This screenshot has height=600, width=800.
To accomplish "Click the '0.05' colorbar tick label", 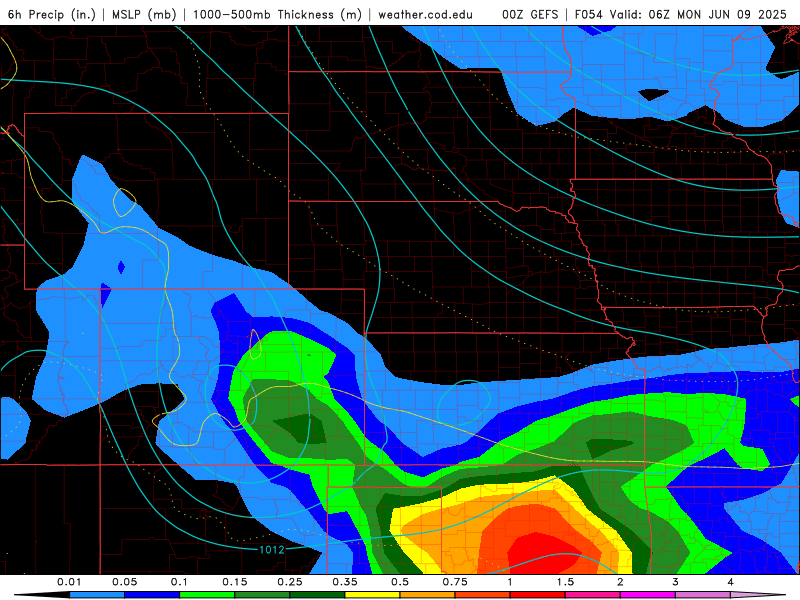I will pos(124,582).
